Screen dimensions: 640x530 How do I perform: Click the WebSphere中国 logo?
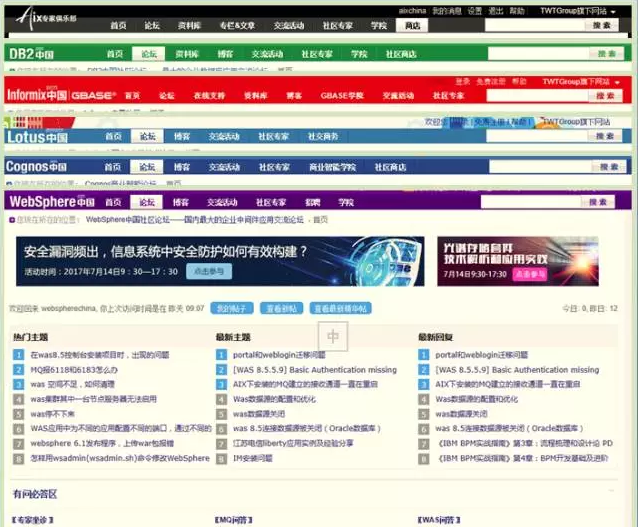[52, 202]
